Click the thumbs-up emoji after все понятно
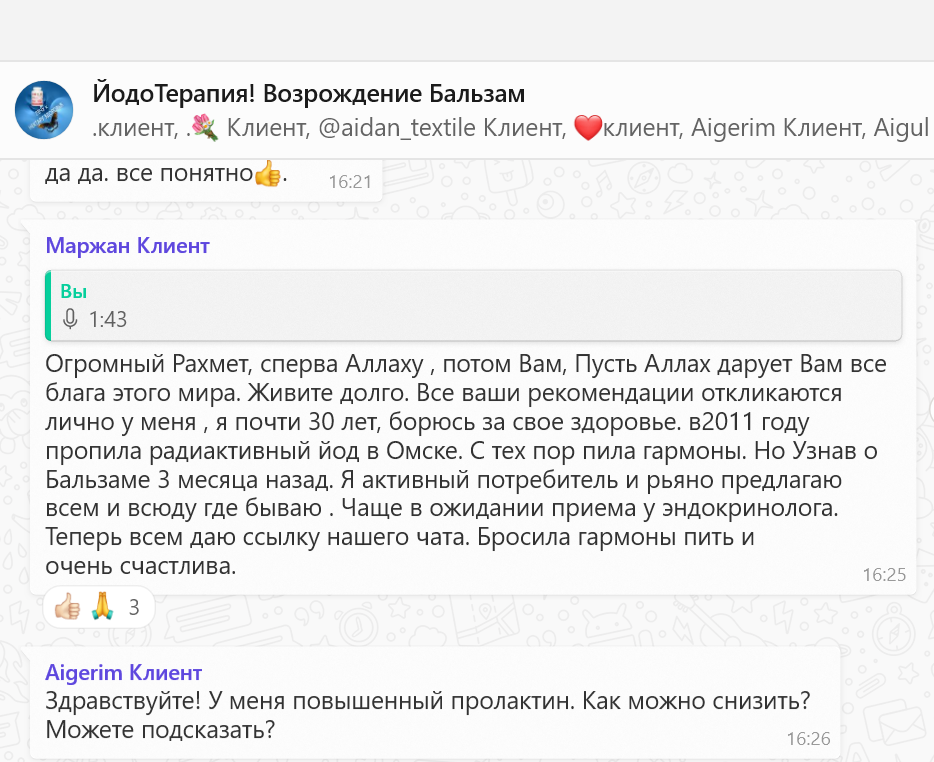 point(267,175)
